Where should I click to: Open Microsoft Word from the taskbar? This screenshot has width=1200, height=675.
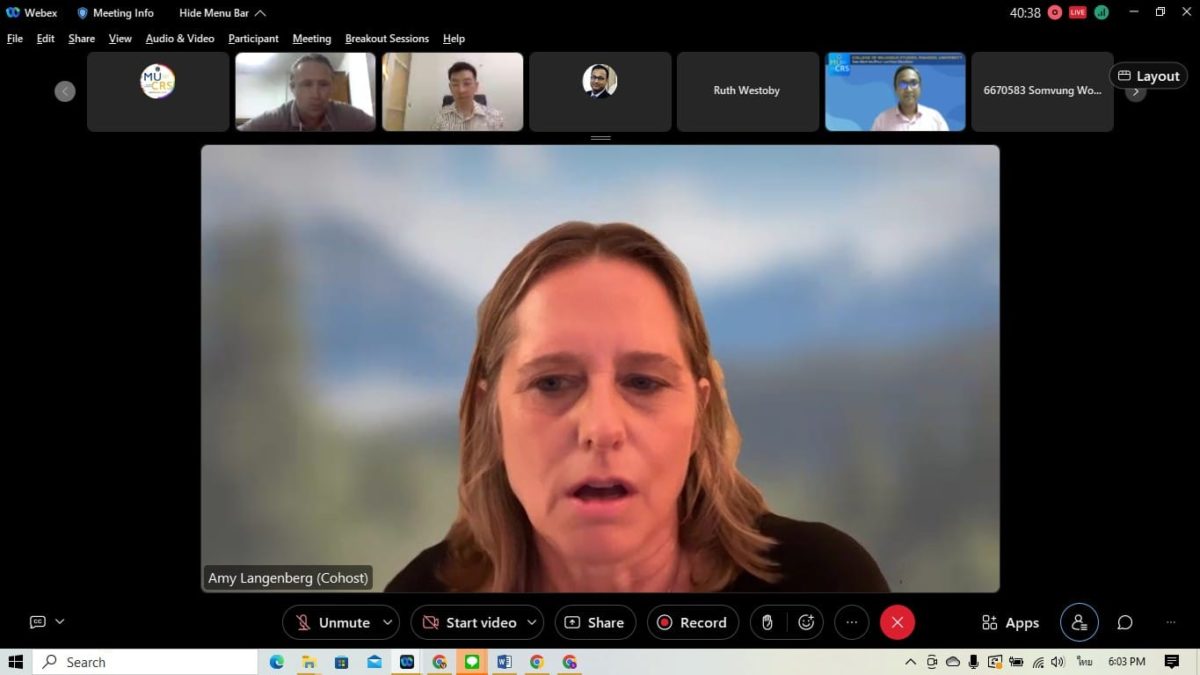pos(504,662)
